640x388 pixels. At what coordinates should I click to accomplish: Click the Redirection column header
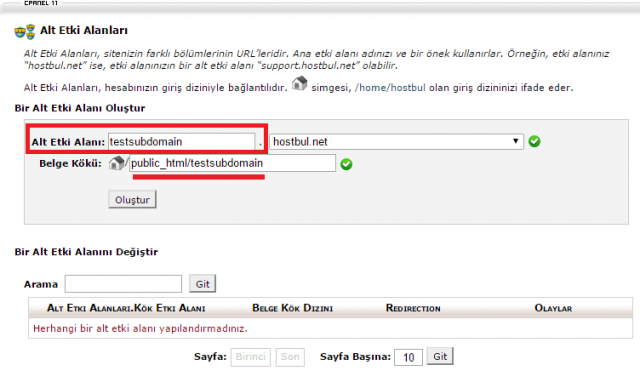pyautogui.click(x=413, y=308)
